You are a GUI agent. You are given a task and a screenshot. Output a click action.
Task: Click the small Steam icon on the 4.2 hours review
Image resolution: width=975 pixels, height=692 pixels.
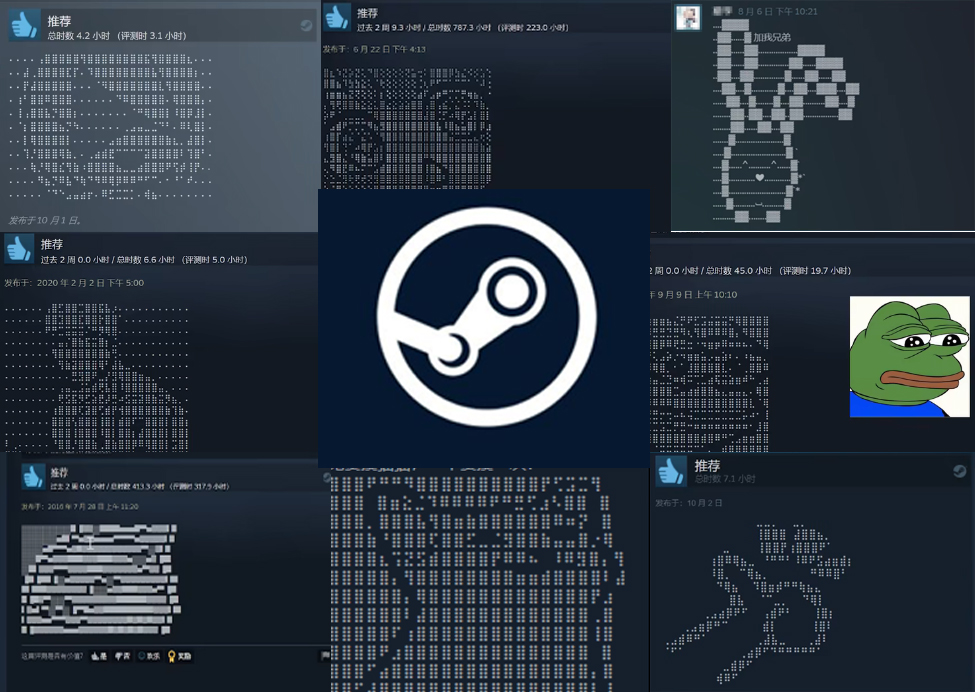[x=307, y=26]
